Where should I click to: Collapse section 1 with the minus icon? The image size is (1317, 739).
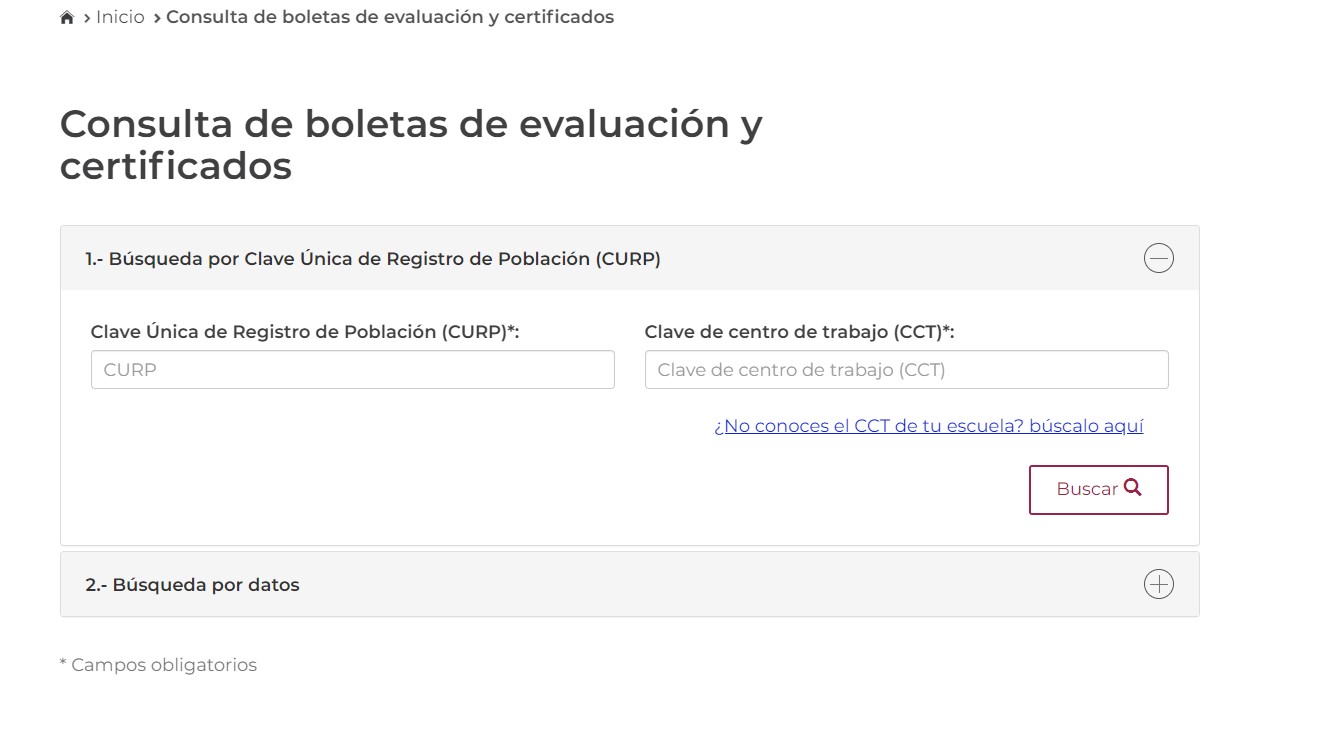coord(1158,259)
